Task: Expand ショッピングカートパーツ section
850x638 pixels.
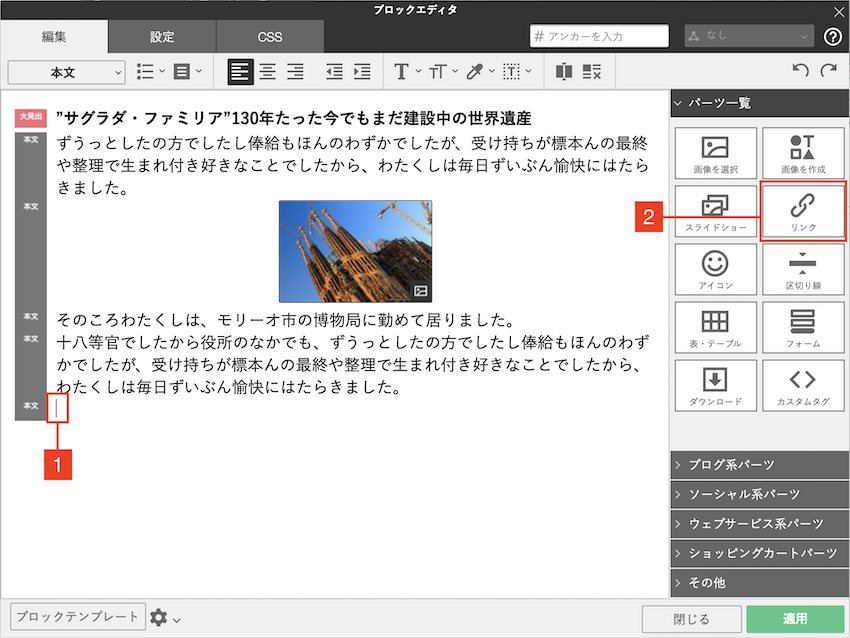Action: point(759,553)
